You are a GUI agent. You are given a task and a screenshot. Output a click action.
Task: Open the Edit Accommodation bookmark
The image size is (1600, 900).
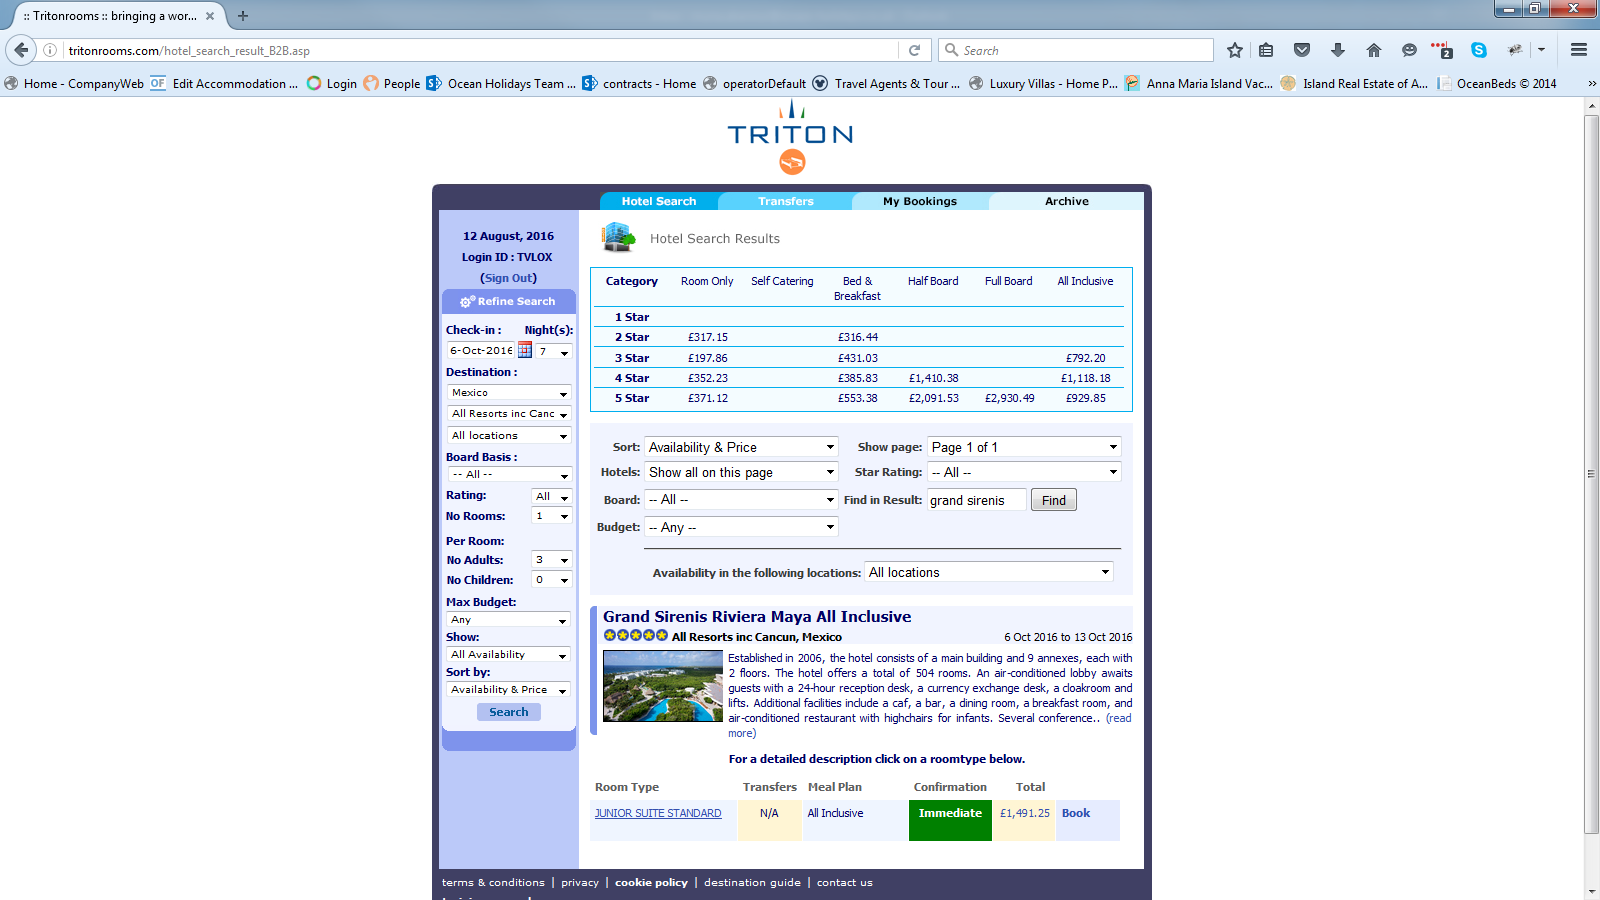click(x=224, y=84)
